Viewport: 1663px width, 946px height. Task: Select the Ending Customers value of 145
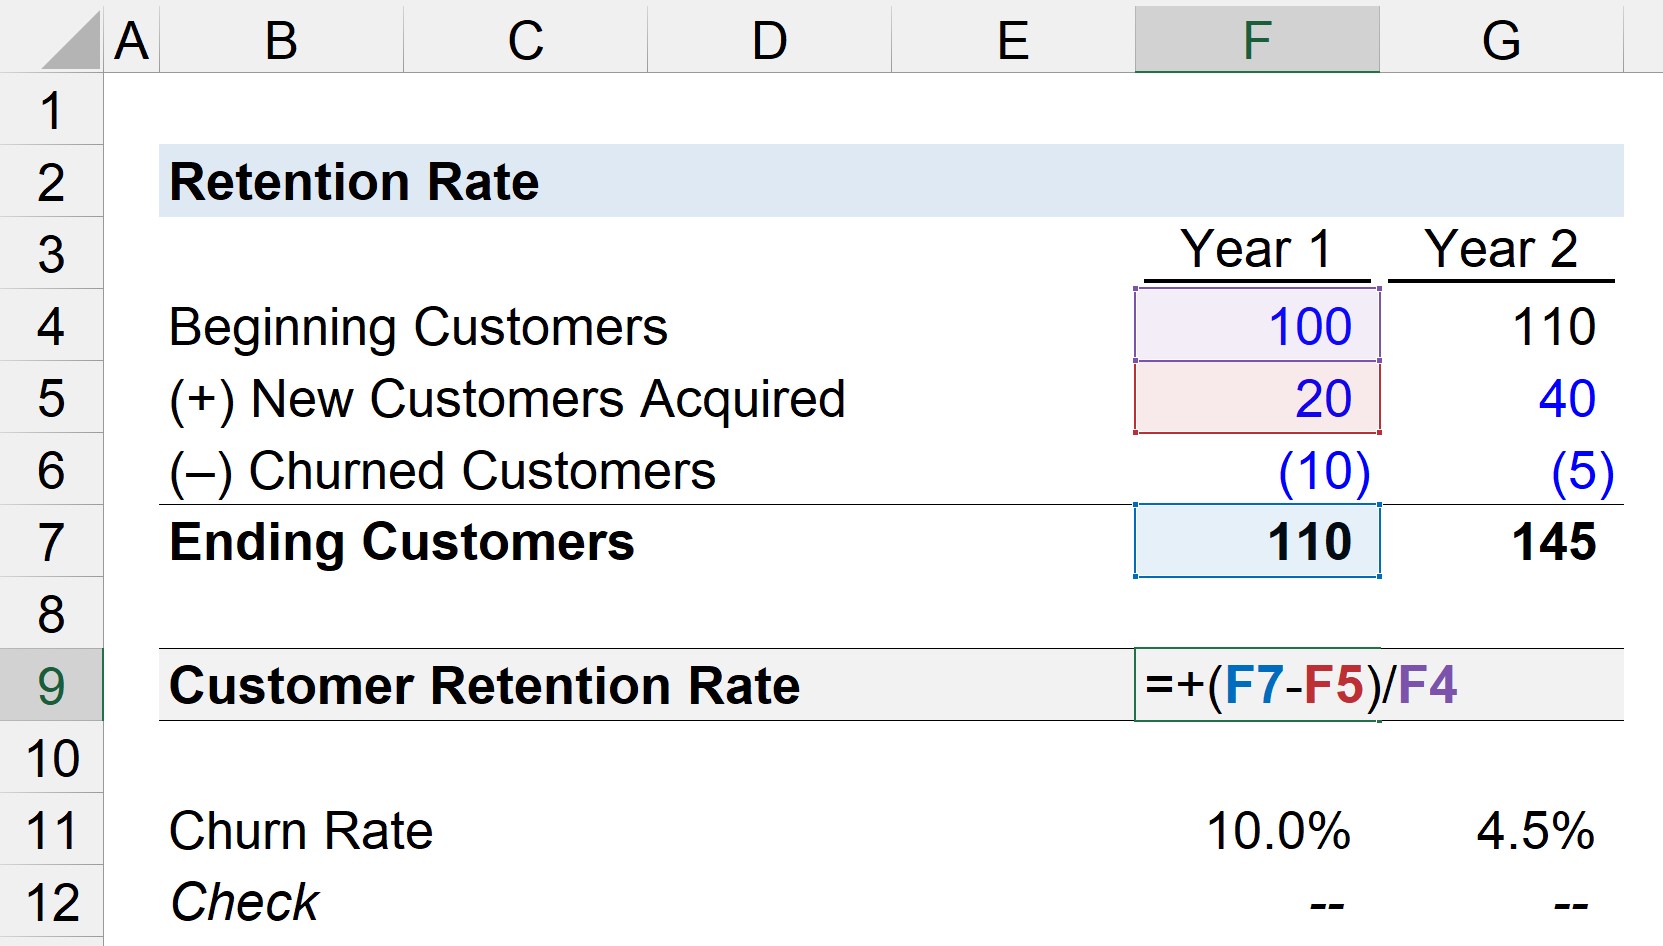click(1503, 541)
